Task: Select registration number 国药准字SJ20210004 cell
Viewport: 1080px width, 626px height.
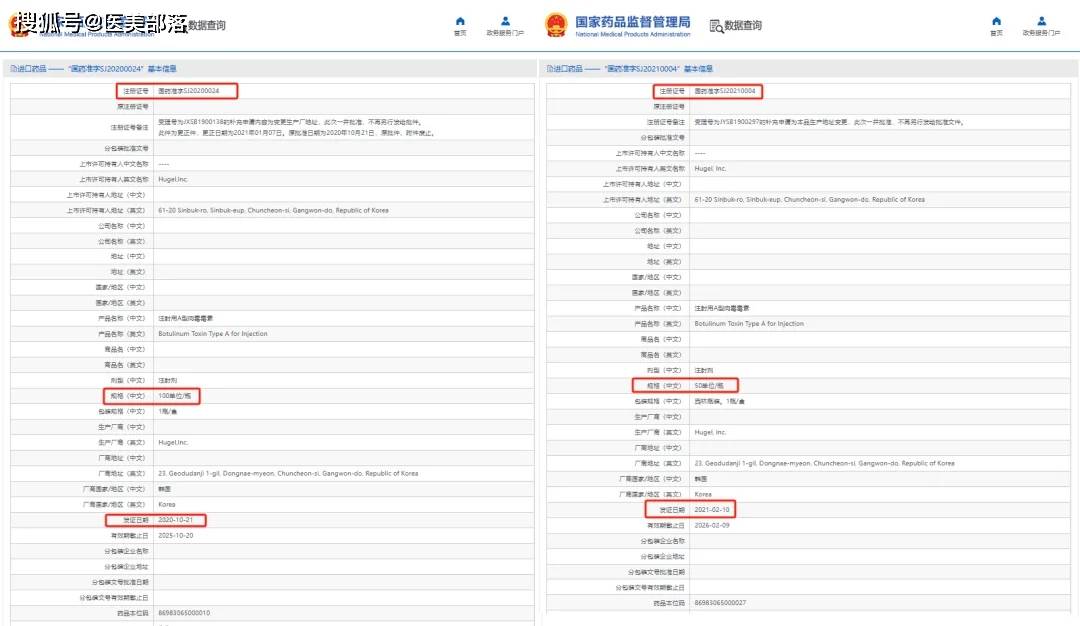Action: pos(724,91)
